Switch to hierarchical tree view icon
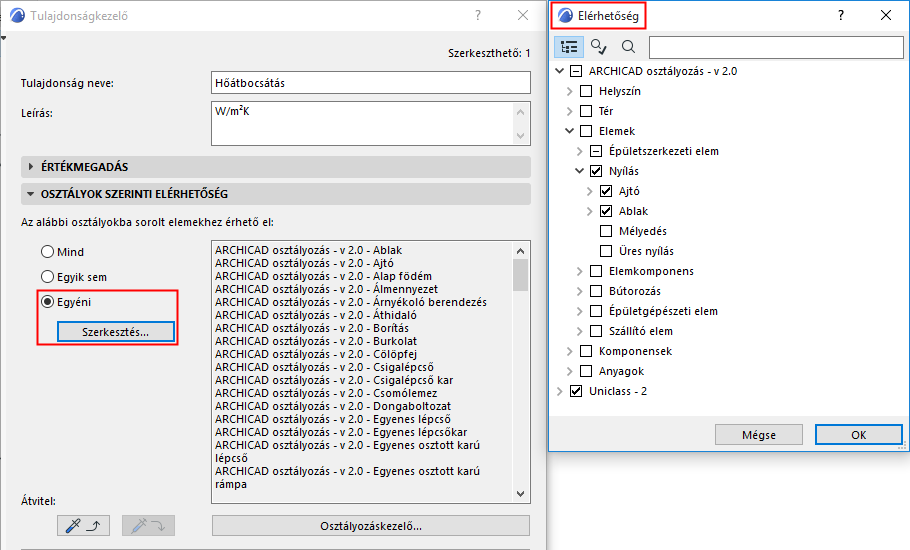This screenshot has height=550, width=910. [570, 46]
